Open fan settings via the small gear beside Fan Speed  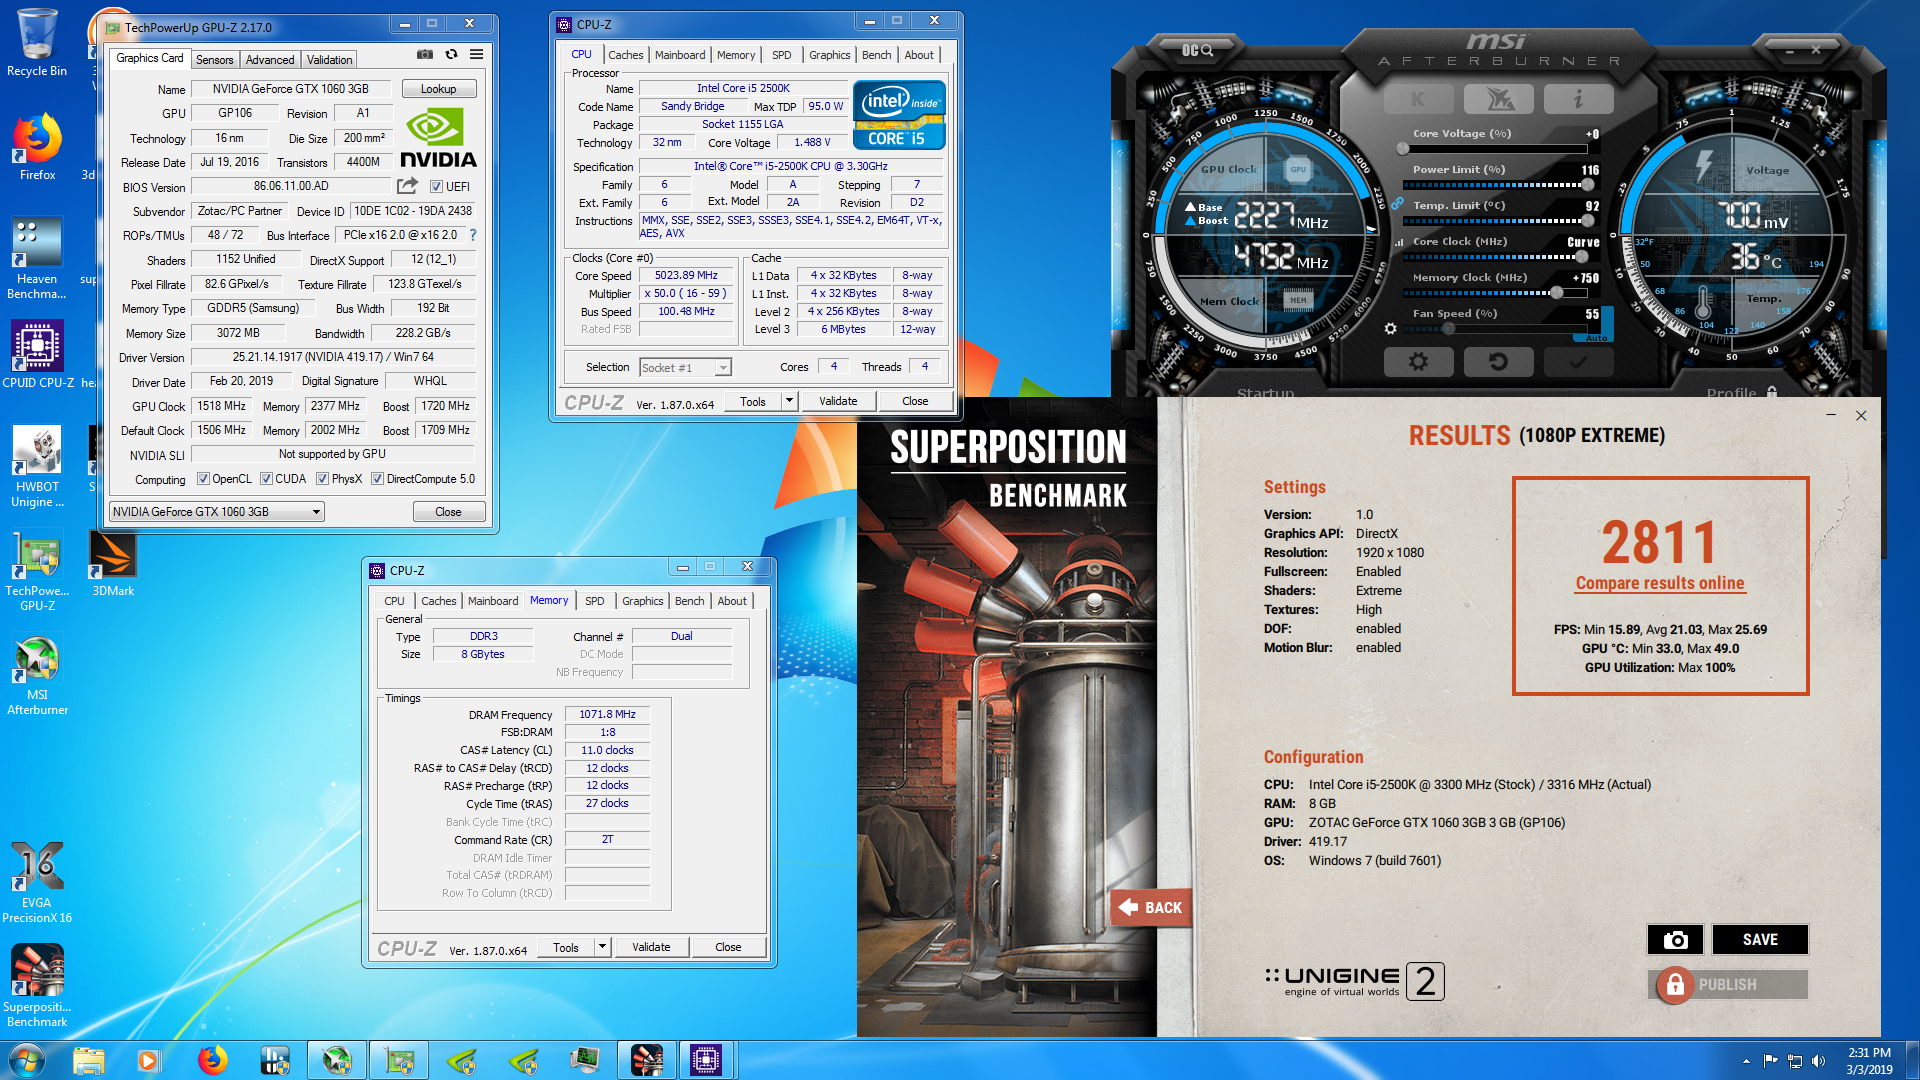pos(1390,329)
